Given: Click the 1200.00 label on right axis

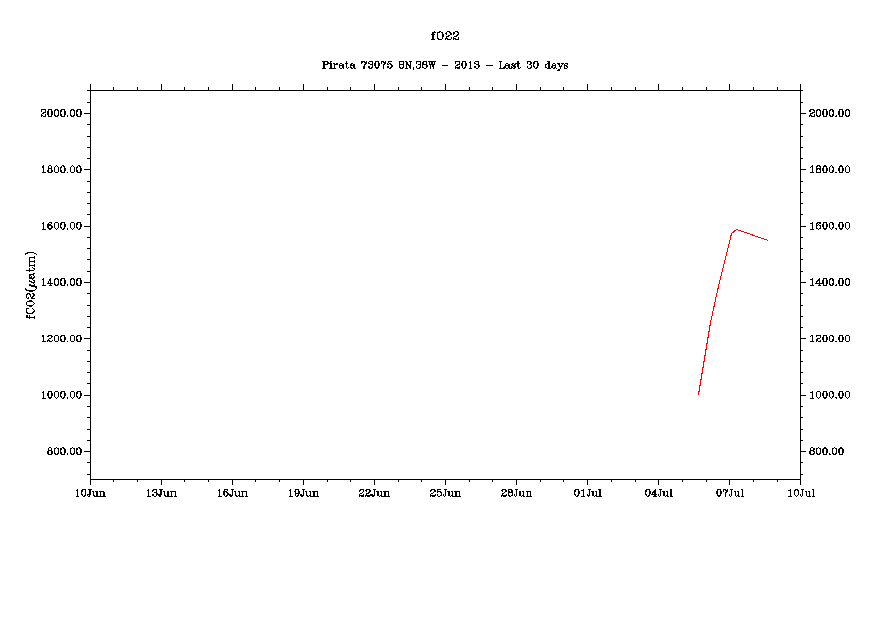Looking at the screenshot, I should (x=829, y=339).
